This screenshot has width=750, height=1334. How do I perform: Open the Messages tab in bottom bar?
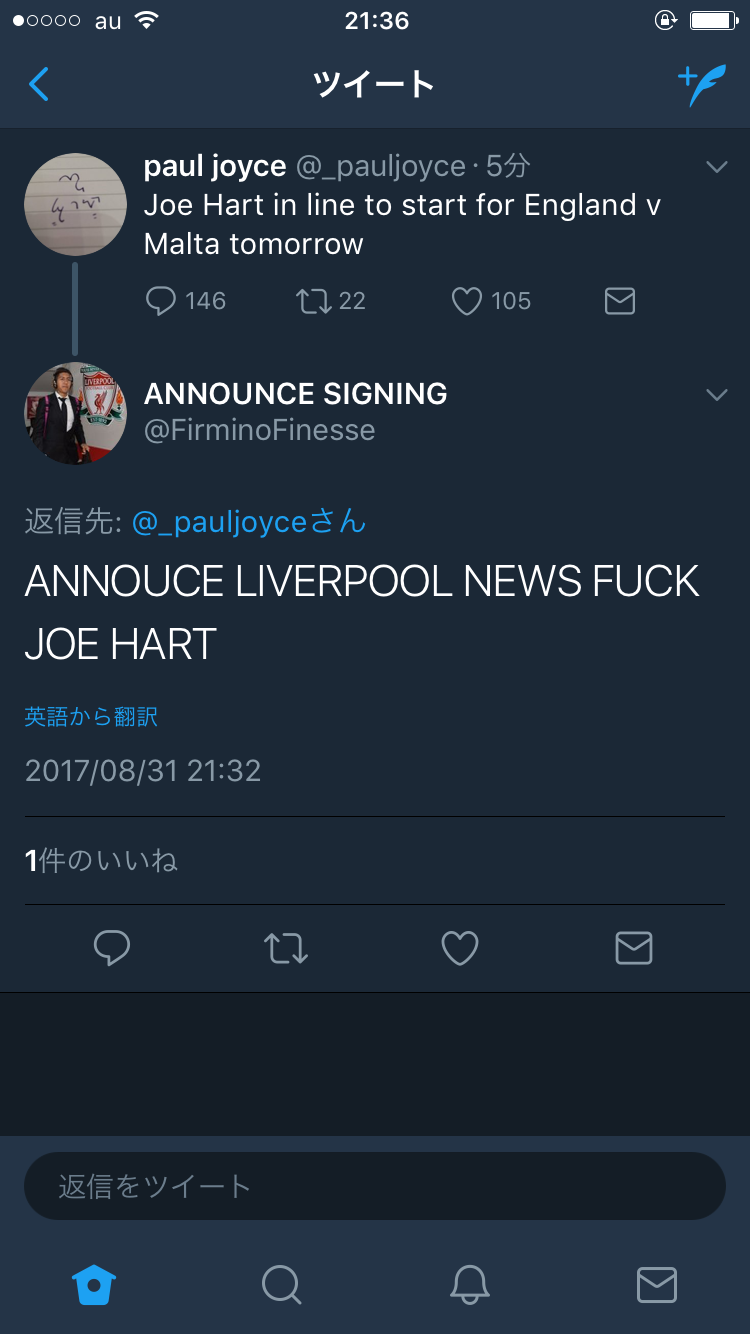[x=656, y=1284]
